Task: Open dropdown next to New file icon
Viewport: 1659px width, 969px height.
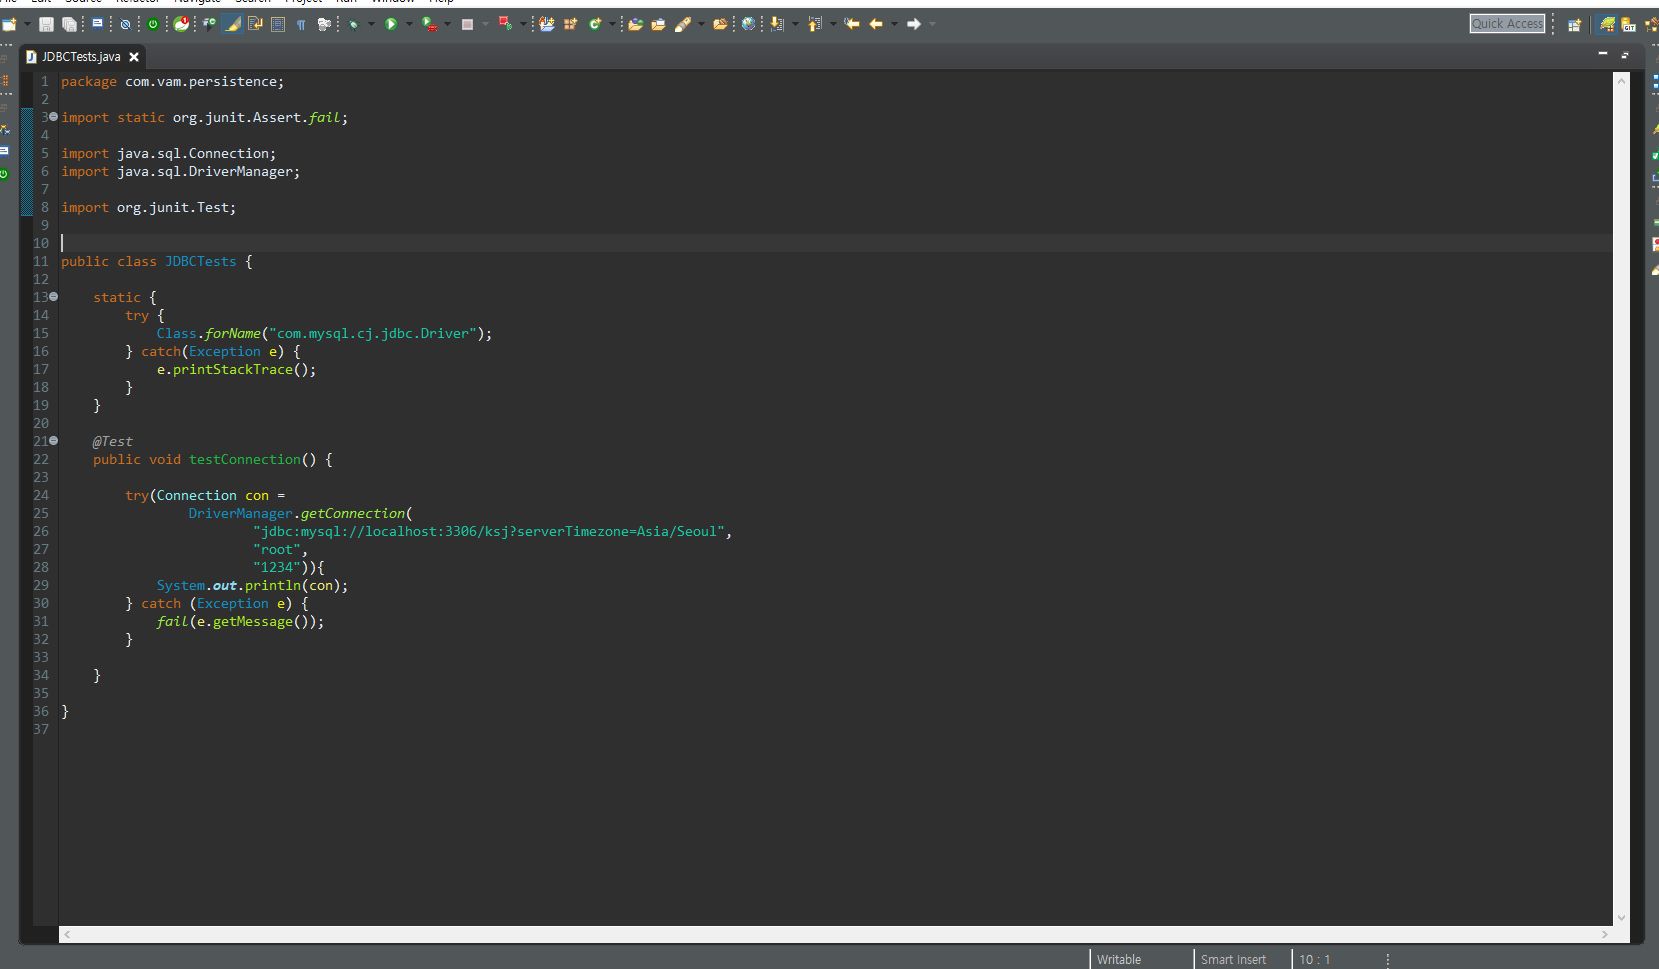Action: [x=27, y=24]
